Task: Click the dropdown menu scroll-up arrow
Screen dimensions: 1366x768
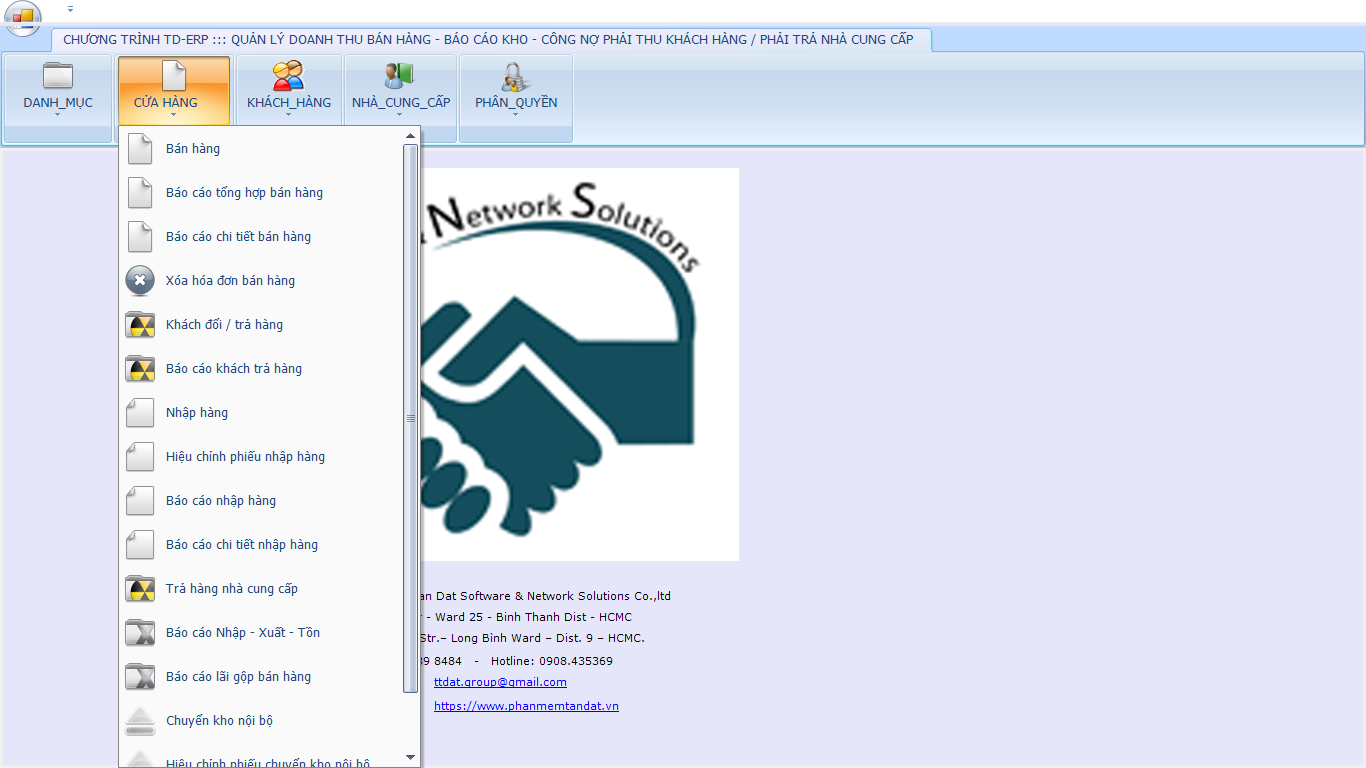Action: [410, 135]
